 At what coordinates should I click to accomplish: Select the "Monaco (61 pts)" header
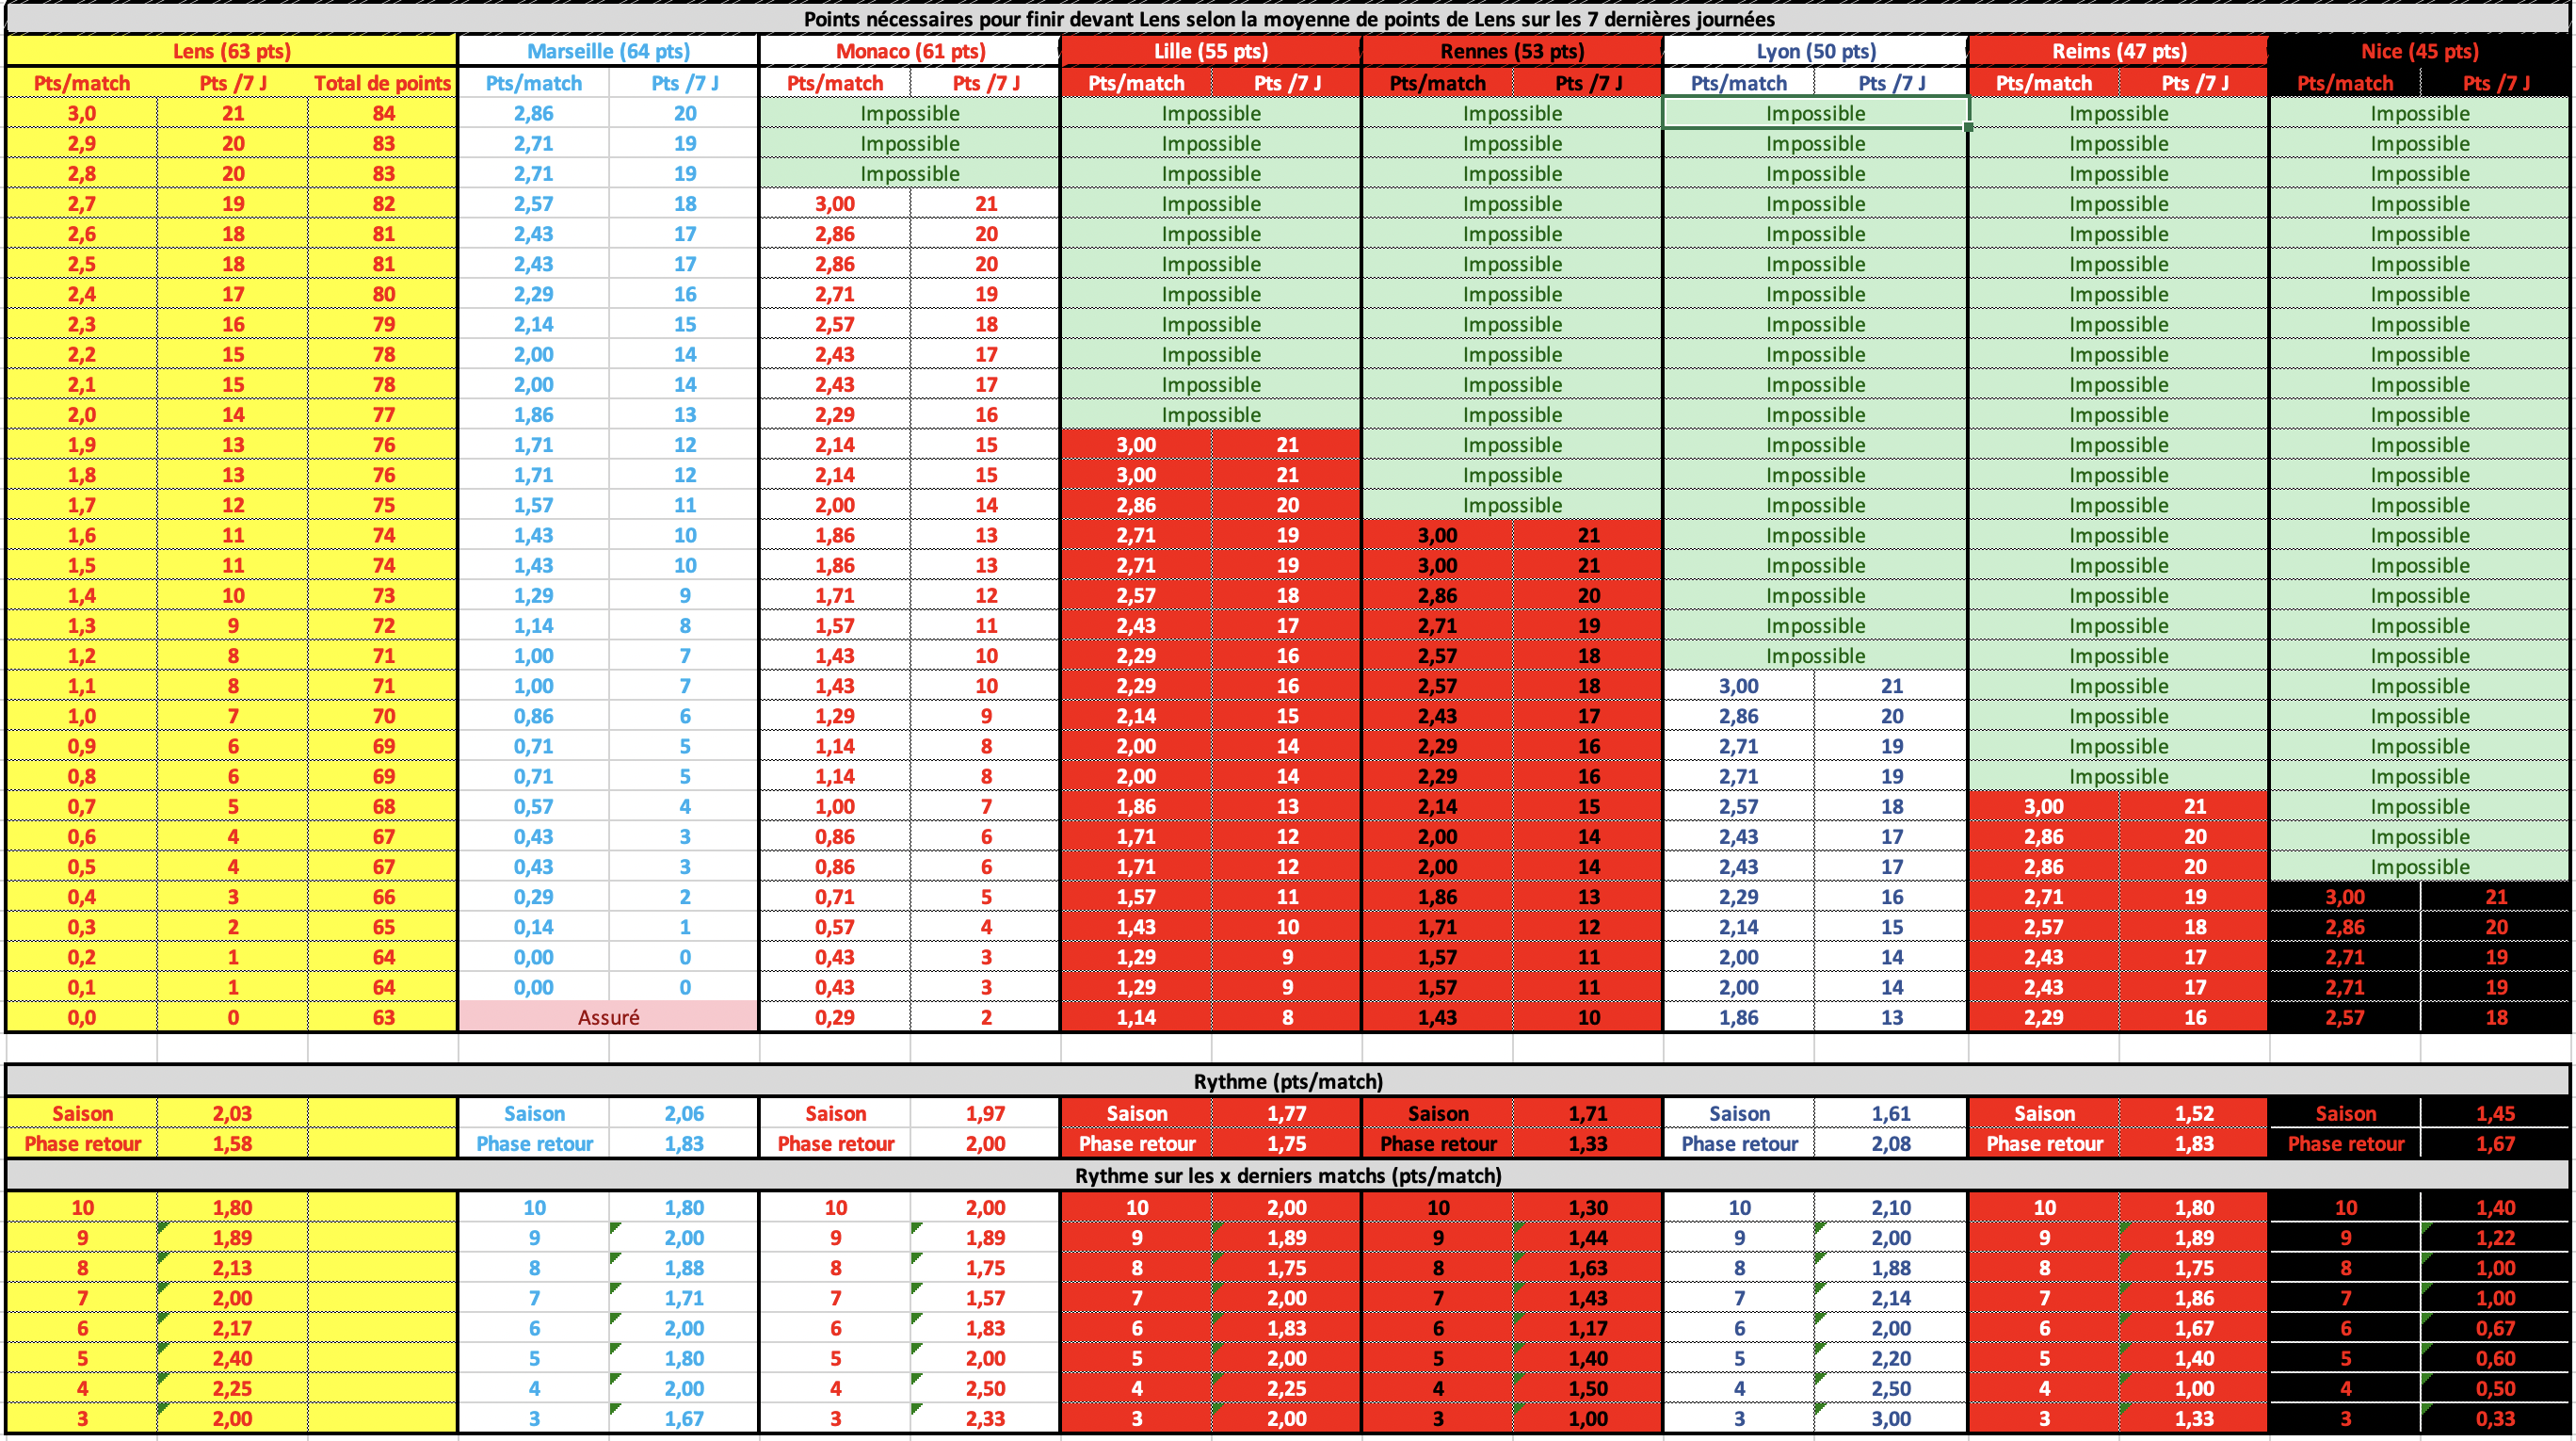click(x=910, y=51)
